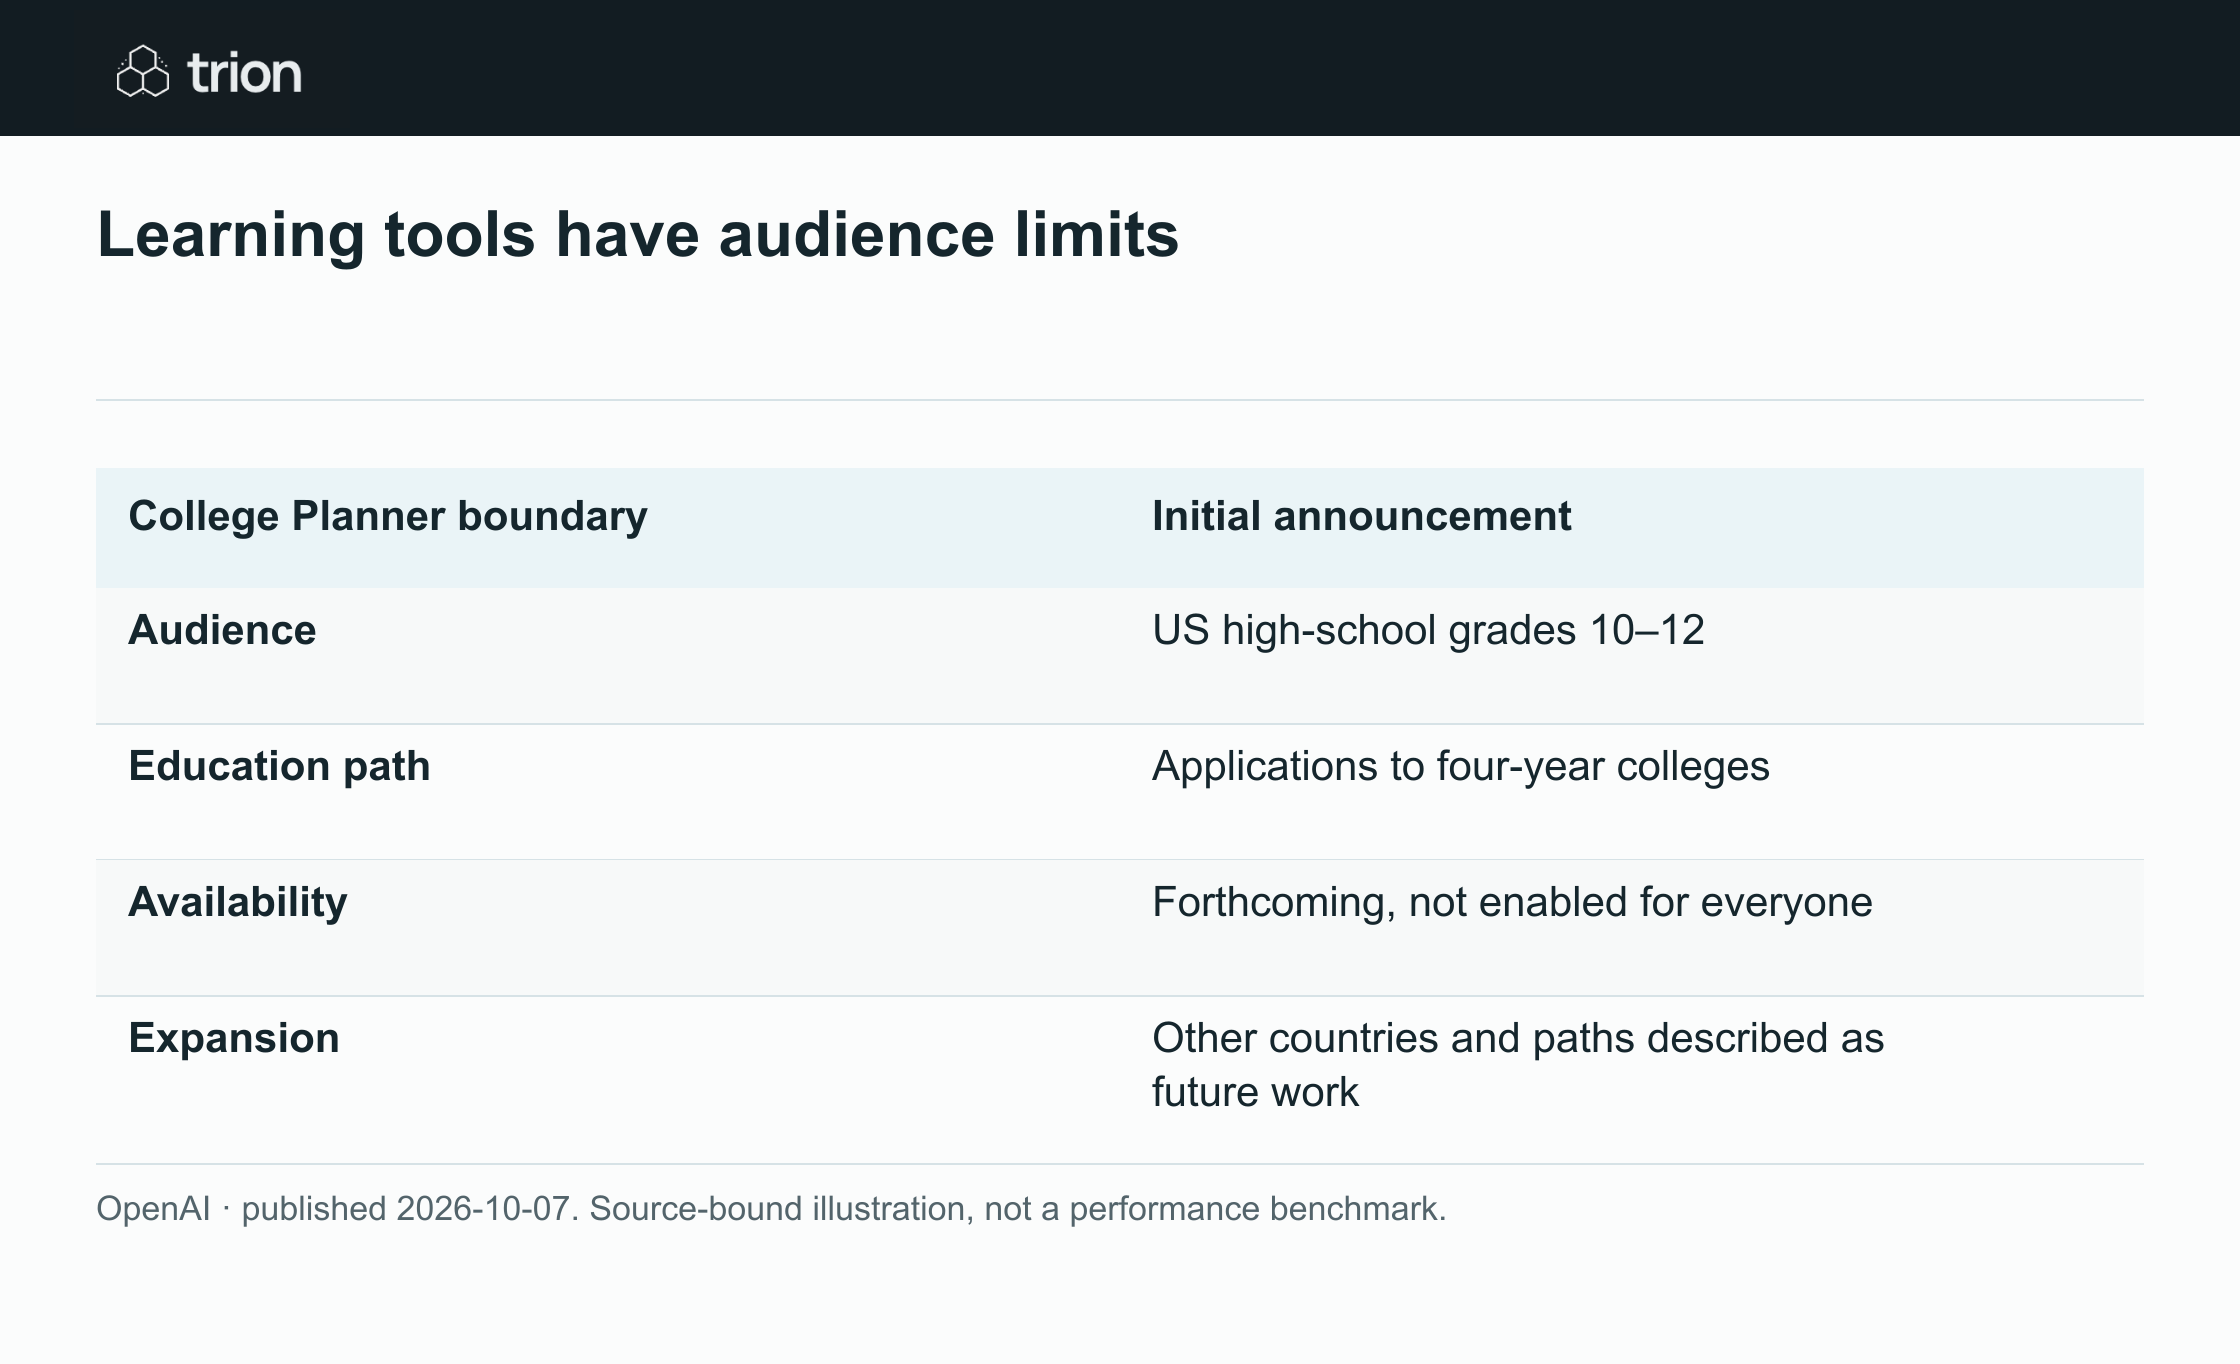Select the 'Education path' row label
The height and width of the screenshot is (1364, 2240).
pyautogui.click(x=279, y=766)
